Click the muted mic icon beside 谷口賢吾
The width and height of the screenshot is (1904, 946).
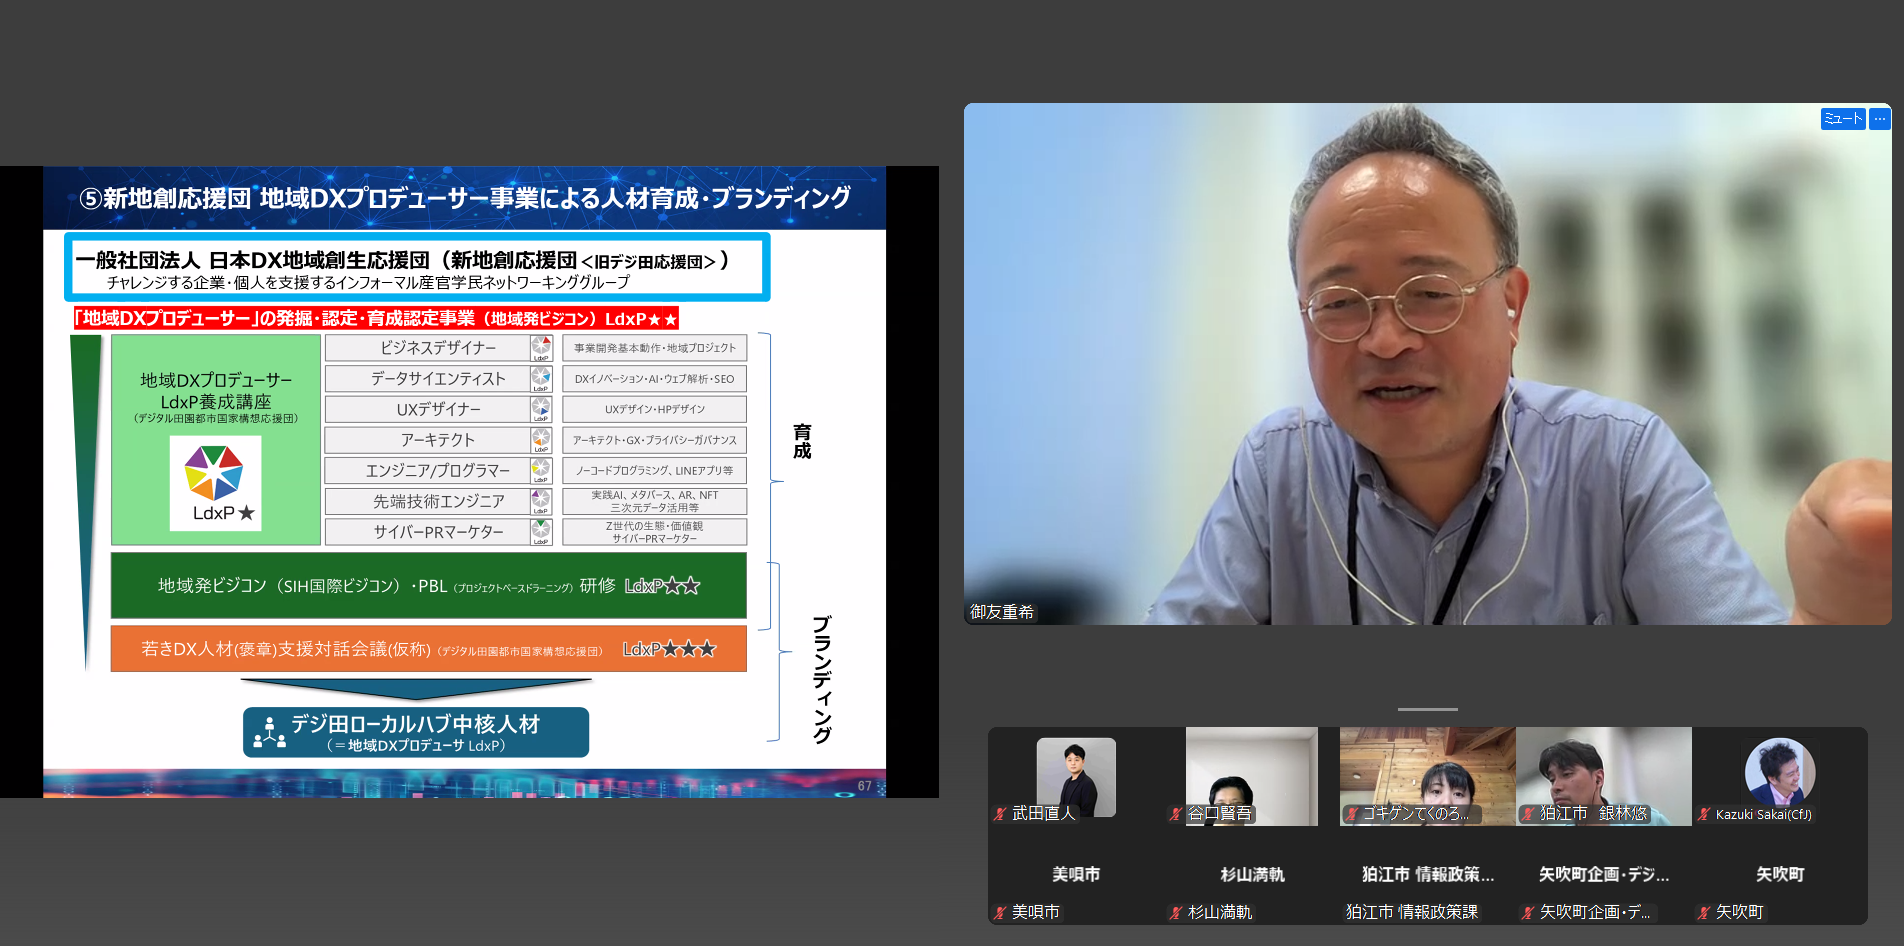pos(1175,814)
